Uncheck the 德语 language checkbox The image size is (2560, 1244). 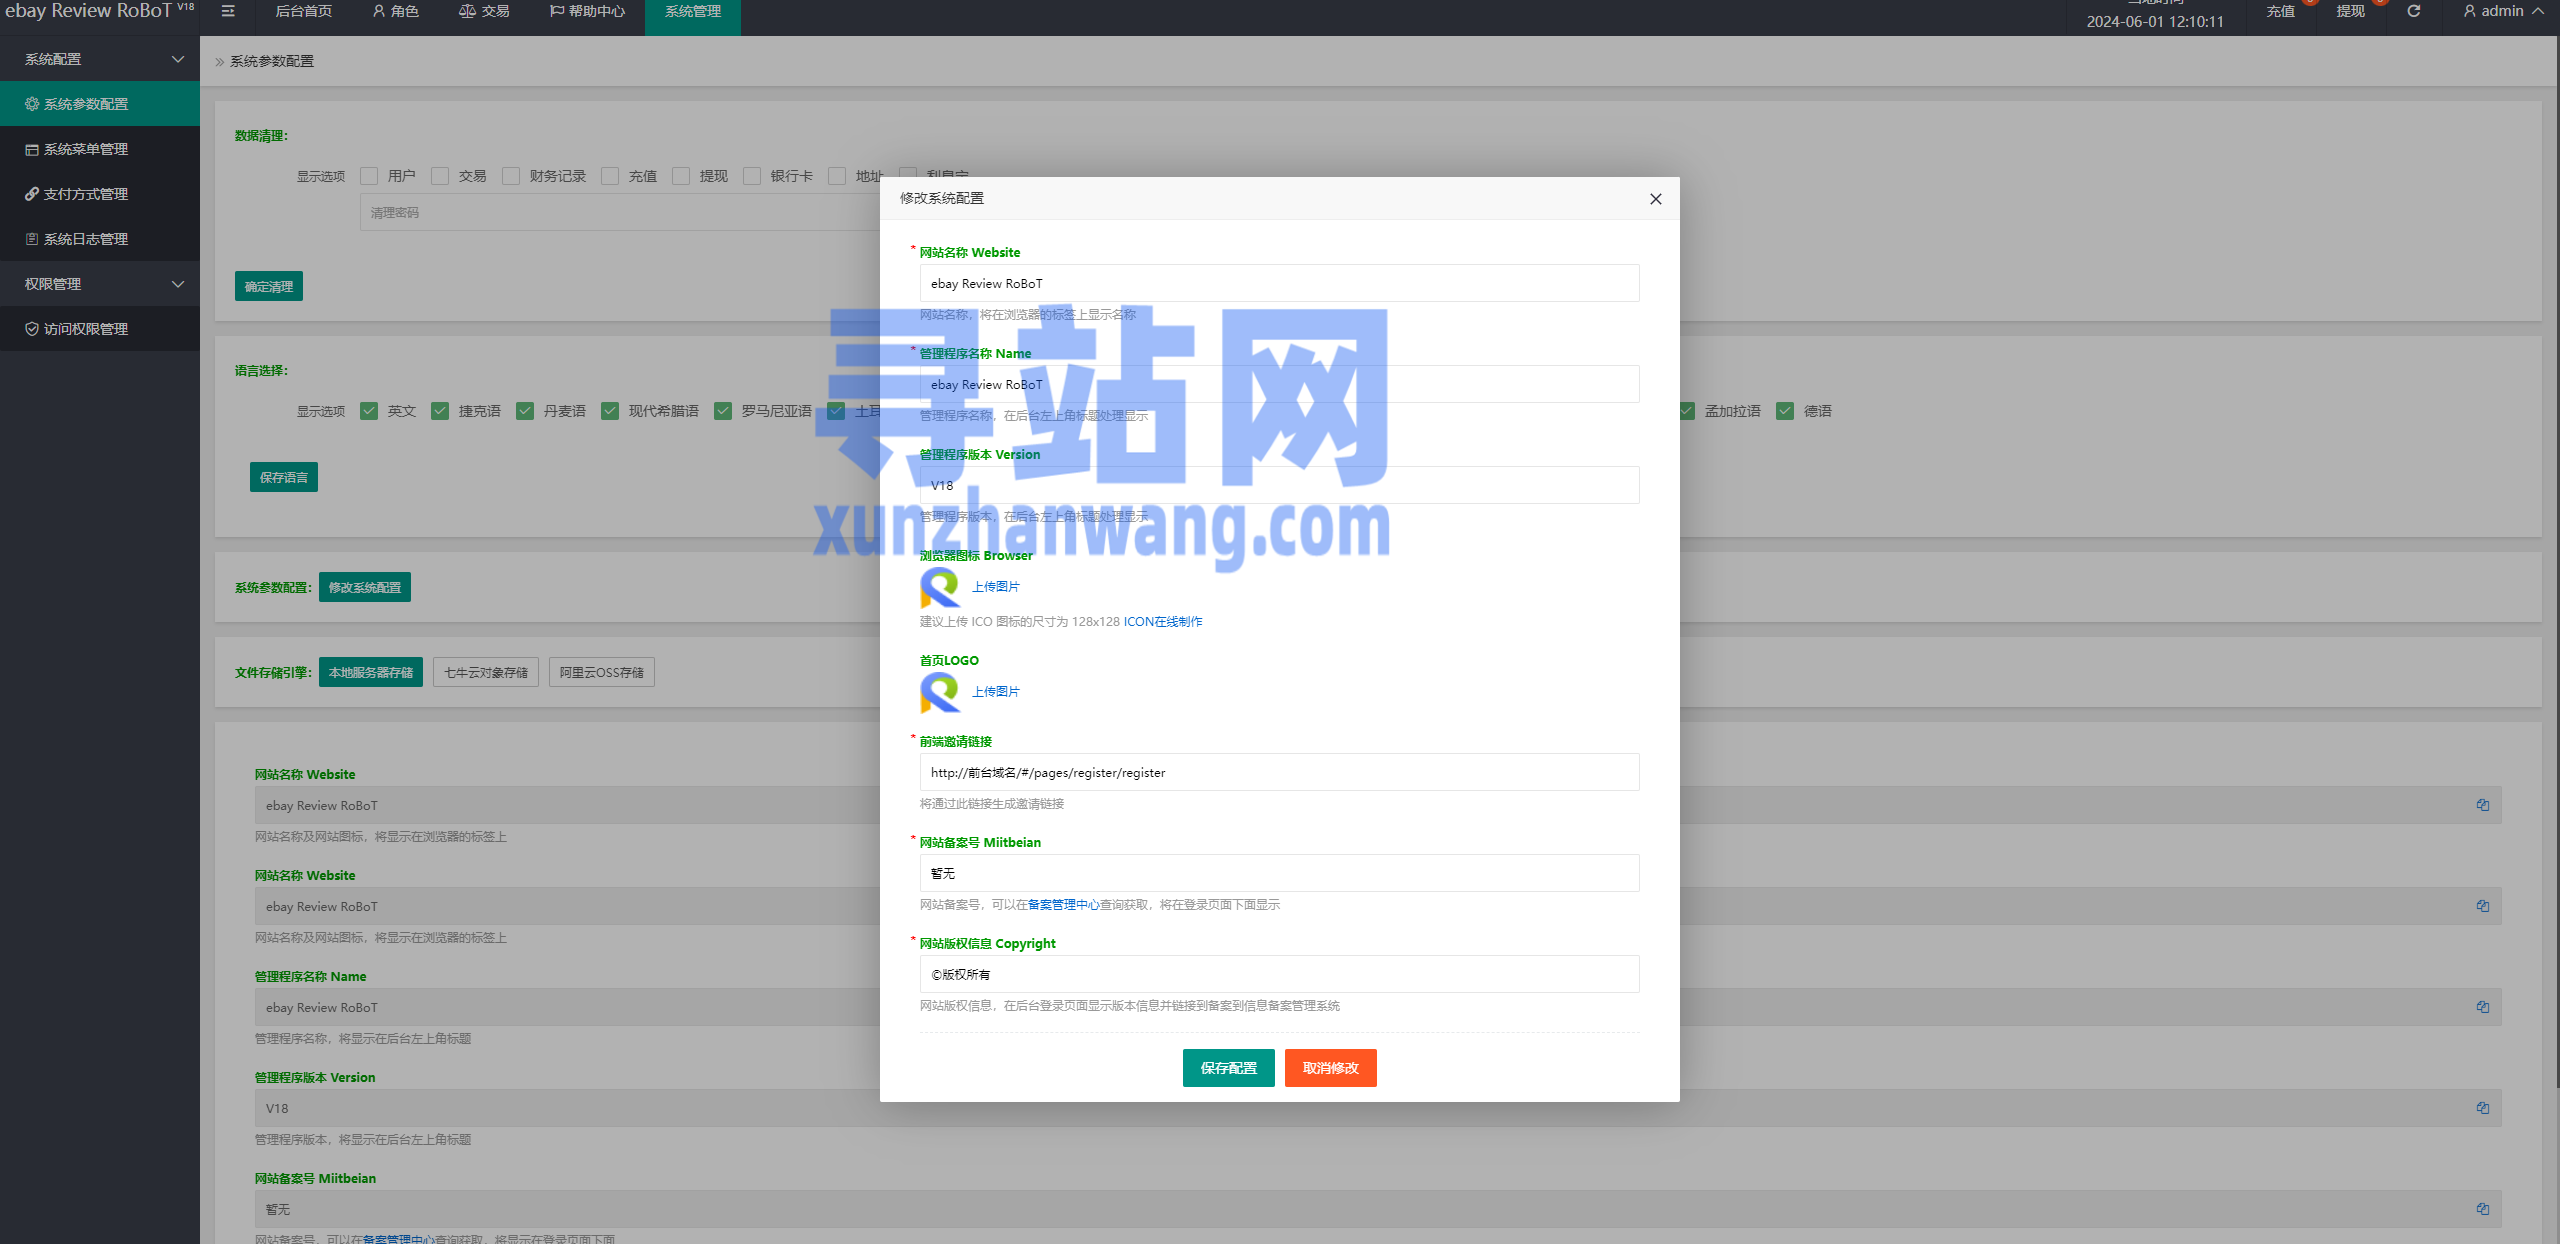1785,411
